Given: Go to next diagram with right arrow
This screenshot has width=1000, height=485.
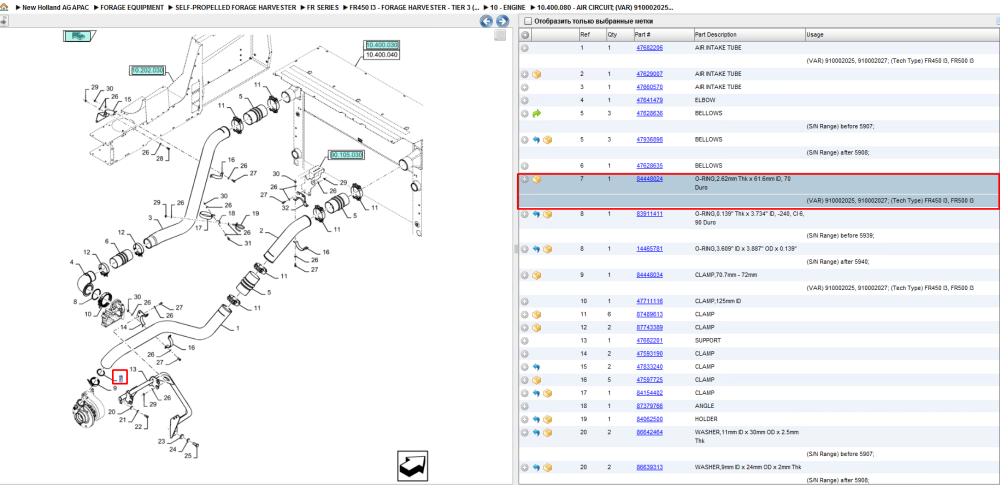Looking at the screenshot, I should point(502,21).
